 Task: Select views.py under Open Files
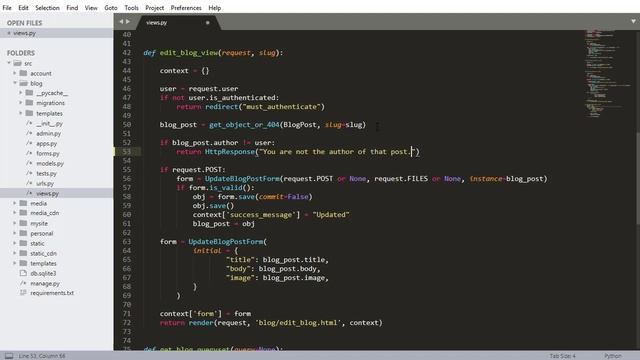tap(56, 33)
